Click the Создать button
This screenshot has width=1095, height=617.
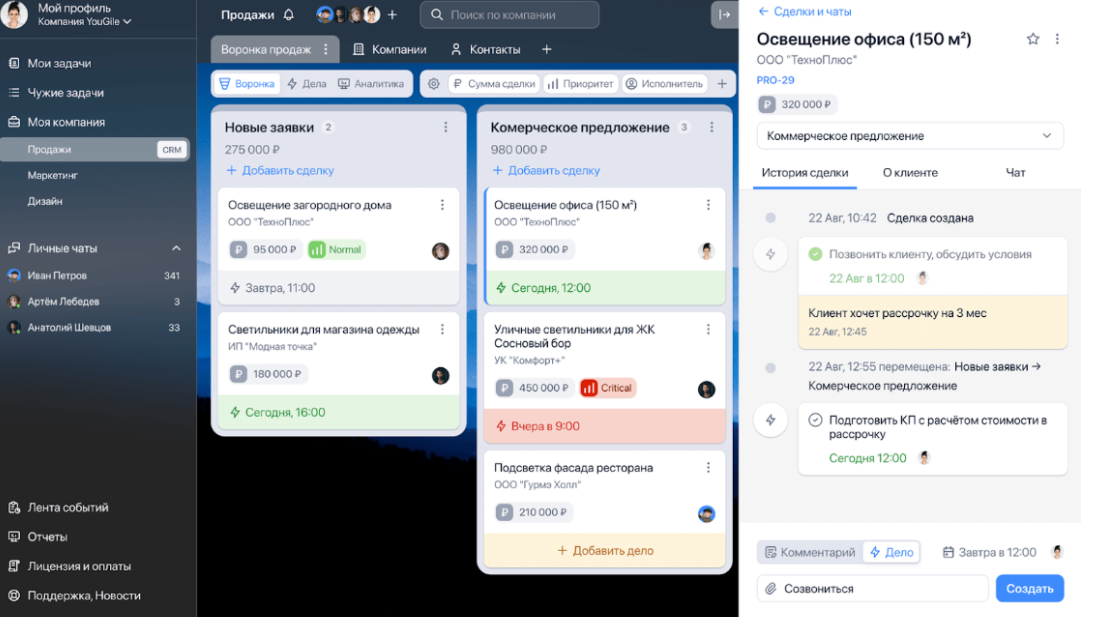tap(1029, 588)
